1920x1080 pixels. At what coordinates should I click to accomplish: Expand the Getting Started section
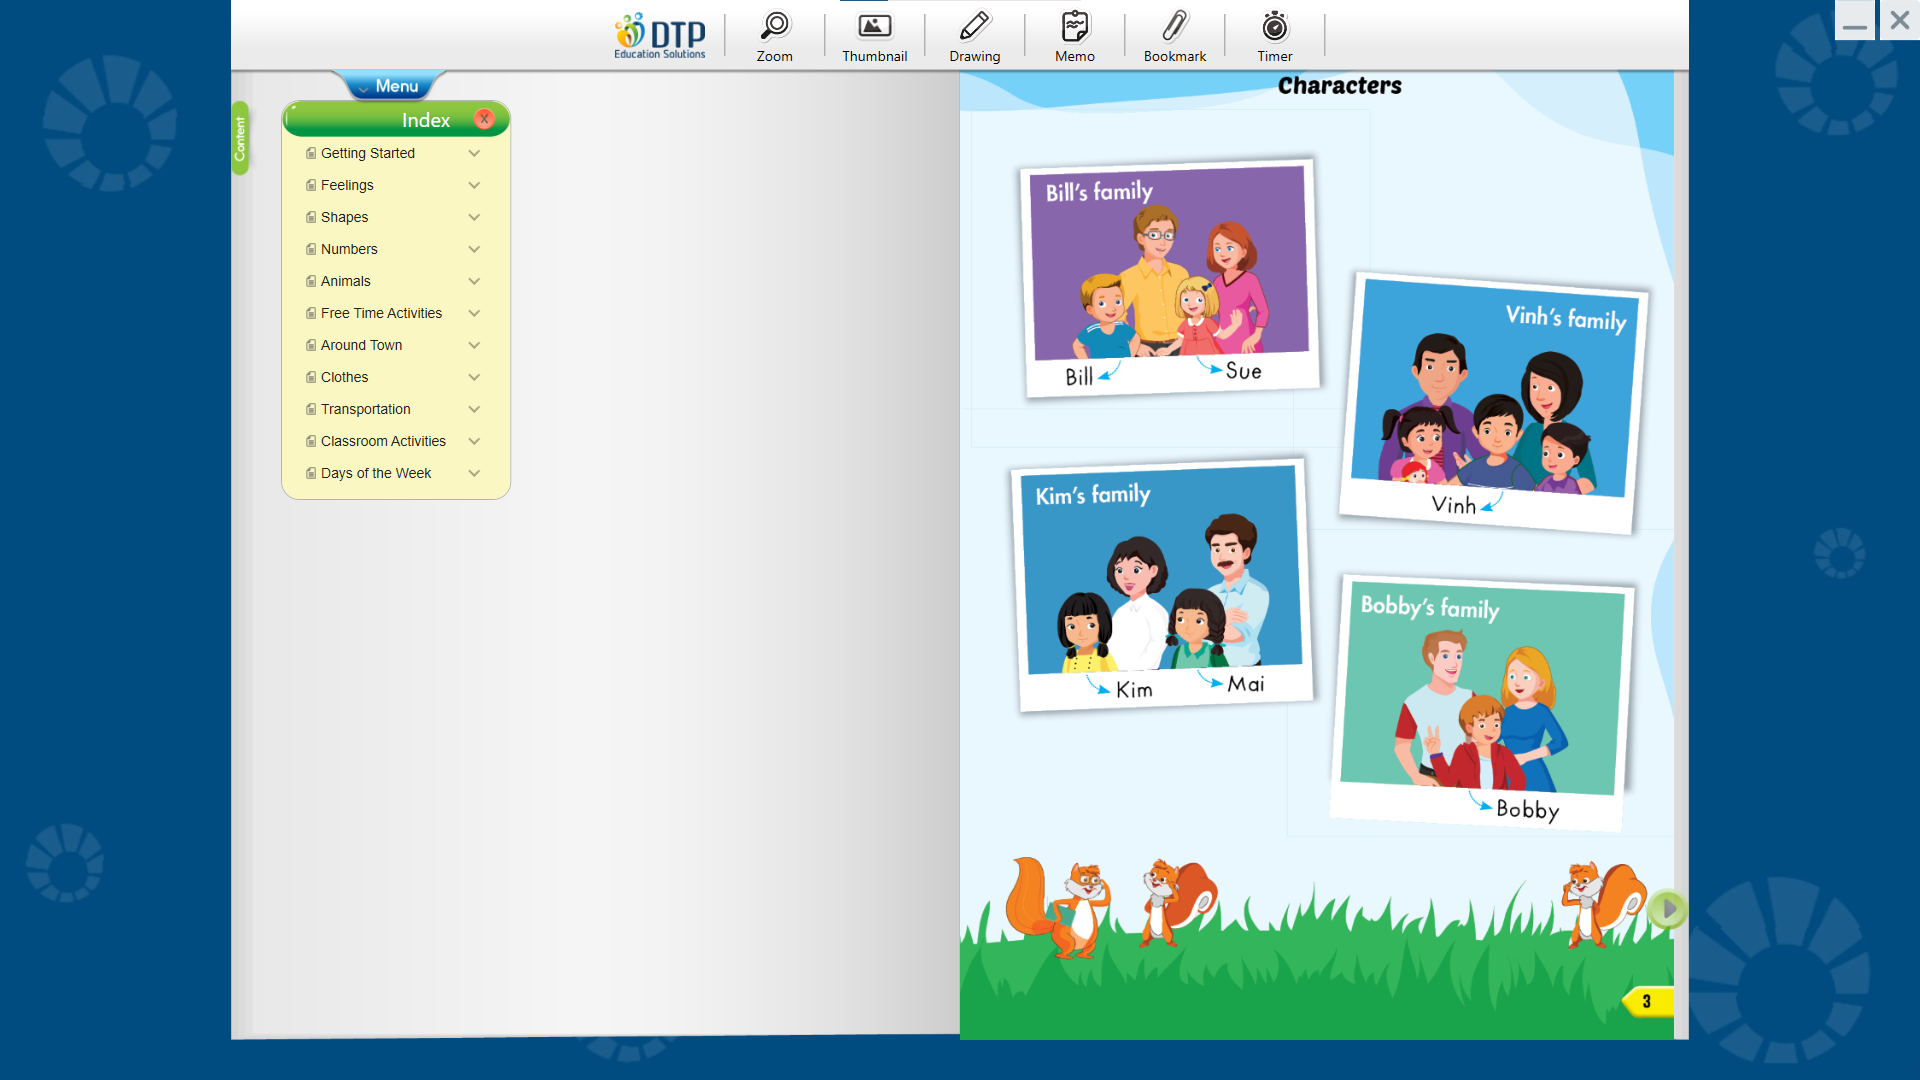[x=475, y=153]
